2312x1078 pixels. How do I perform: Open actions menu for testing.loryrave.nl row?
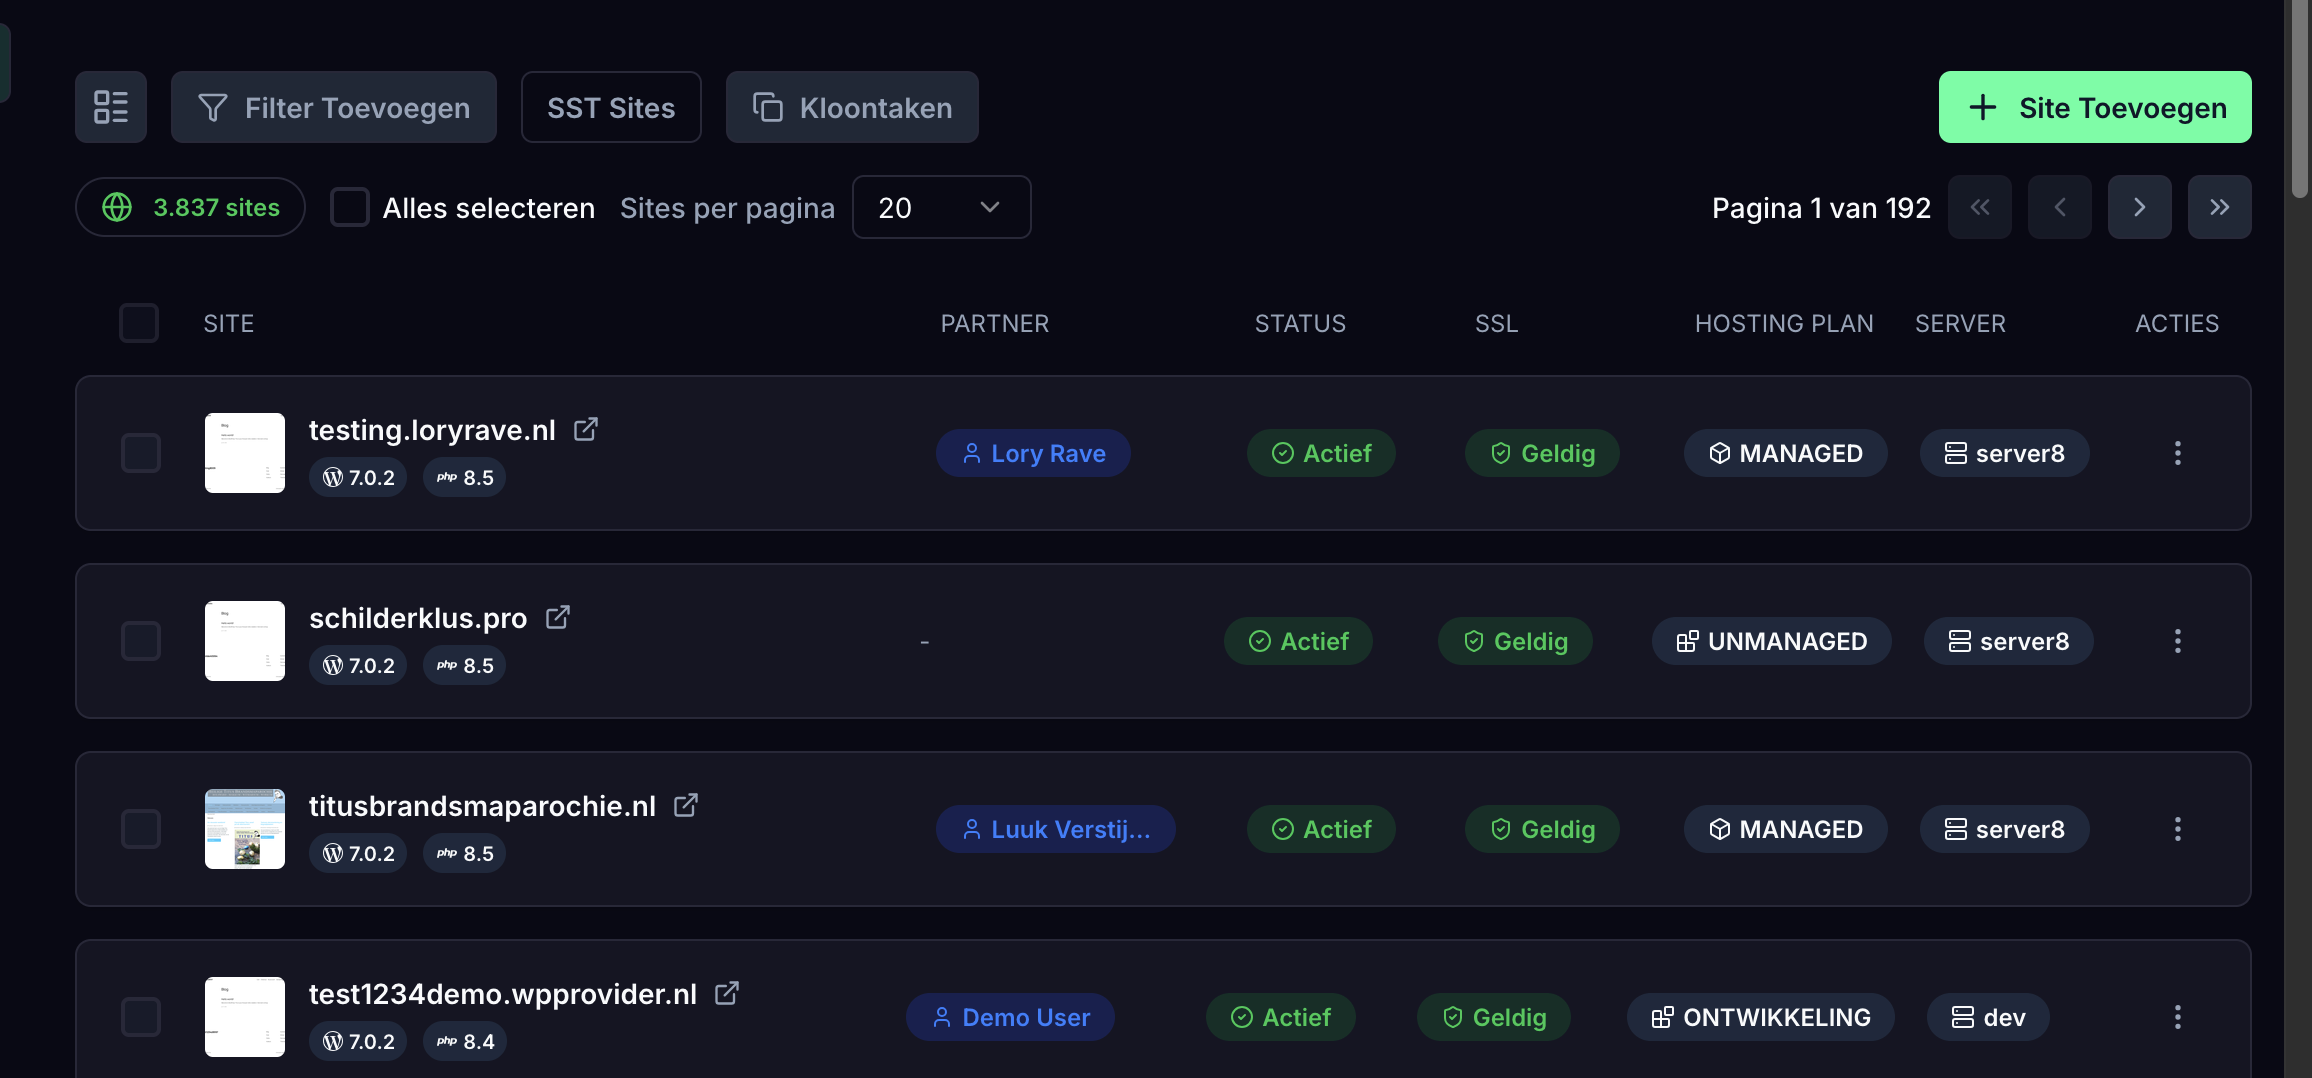pos(2177,453)
